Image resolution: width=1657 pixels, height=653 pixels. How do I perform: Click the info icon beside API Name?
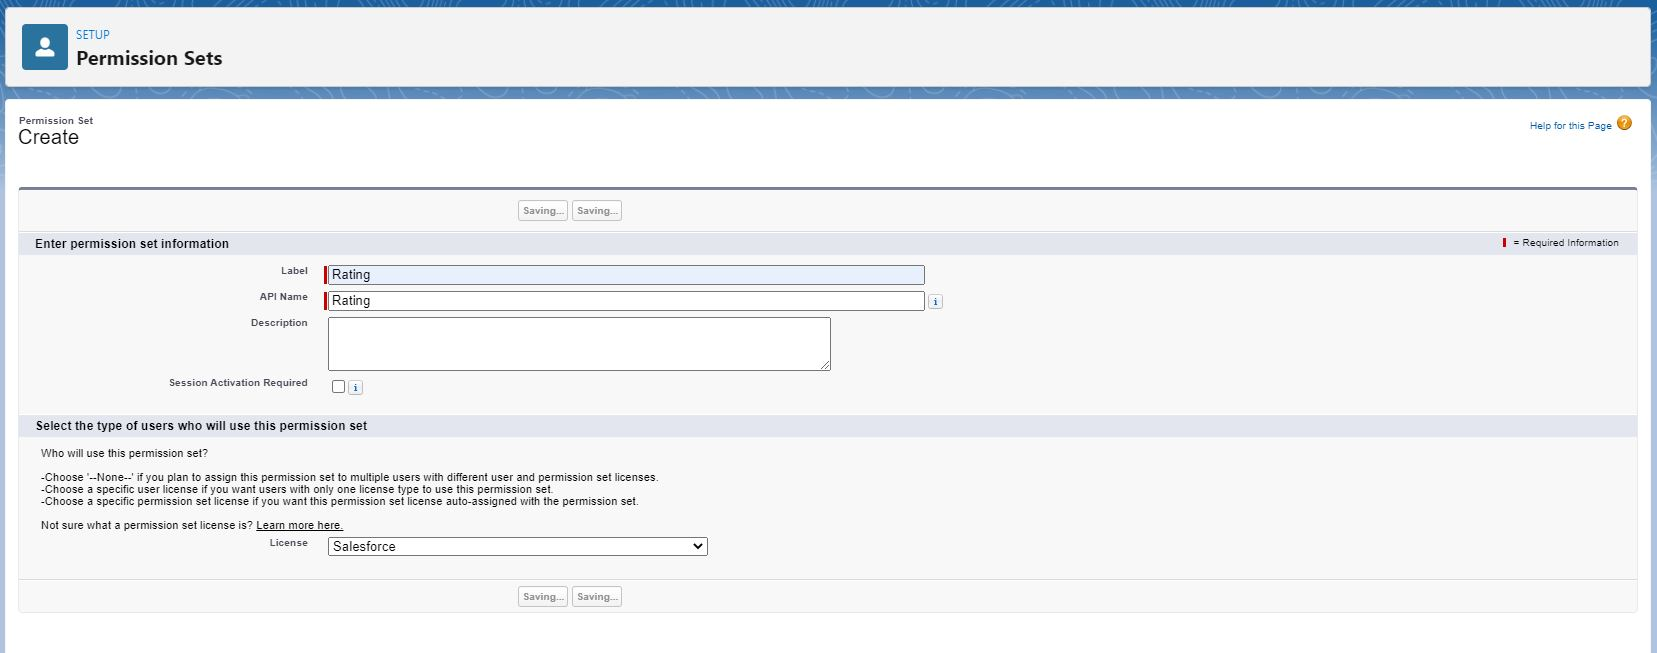click(935, 302)
